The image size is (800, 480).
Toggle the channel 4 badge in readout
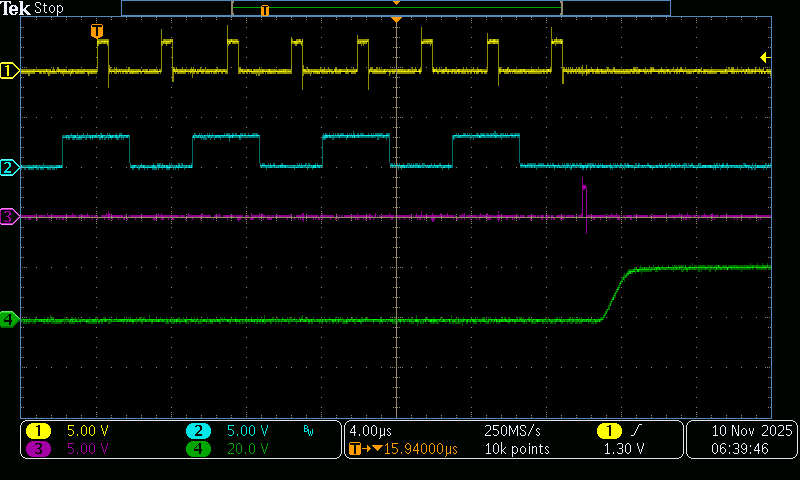click(x=199, y=449)
